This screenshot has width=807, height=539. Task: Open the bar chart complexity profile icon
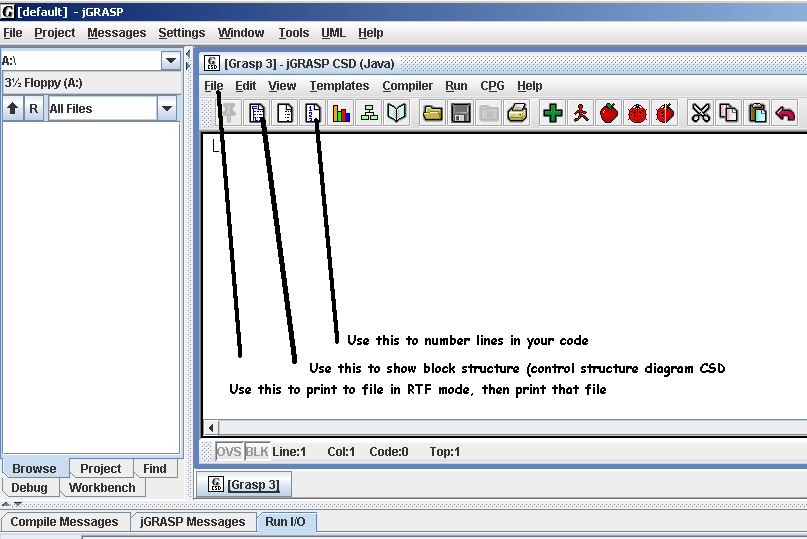(x=341, y=113)
